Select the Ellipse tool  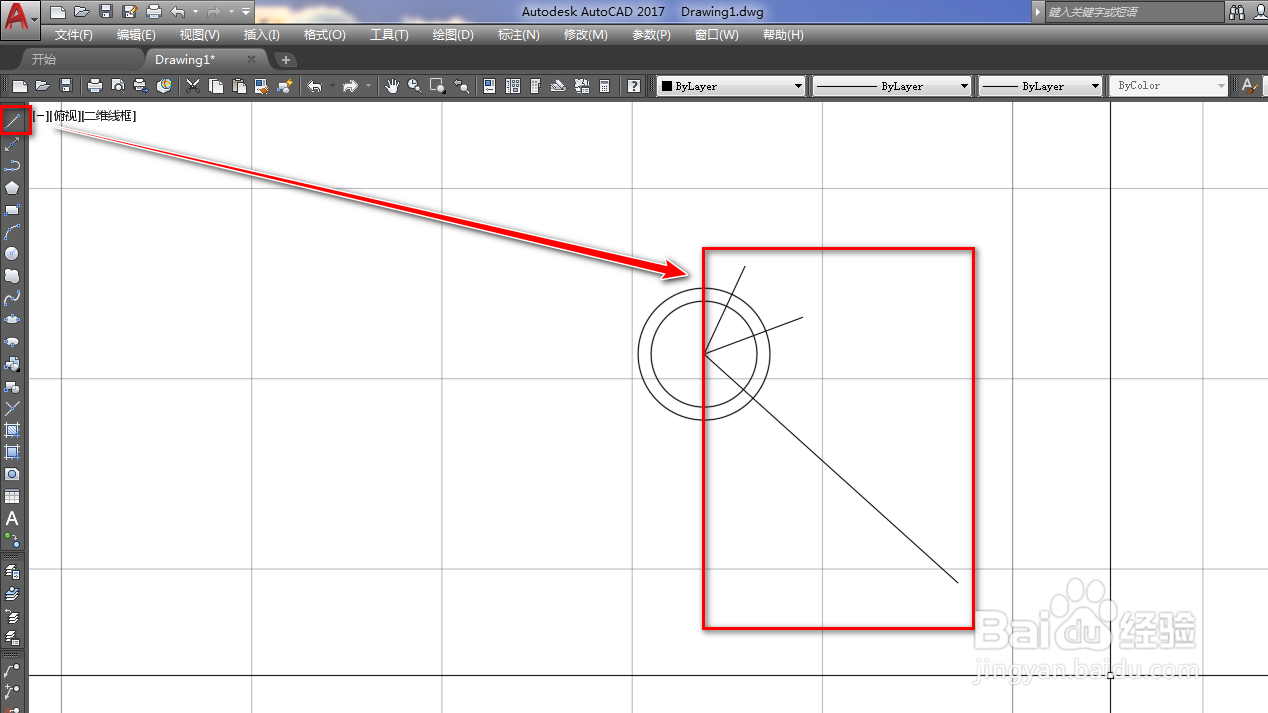pyautogui.click(x=13, y=319)
